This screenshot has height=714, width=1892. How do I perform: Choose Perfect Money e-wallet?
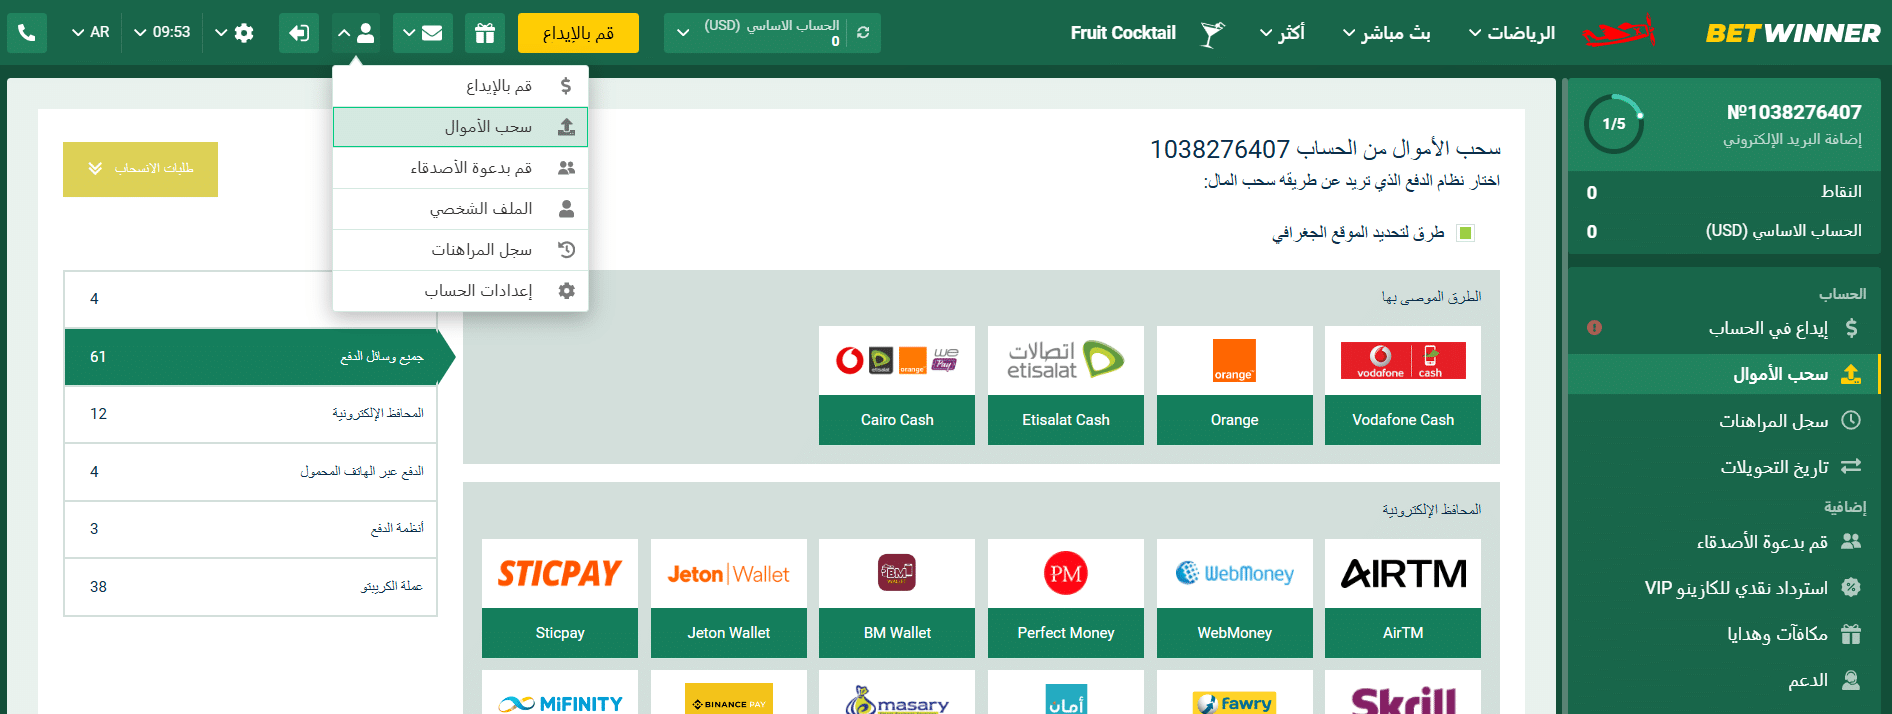coord(1066,598)
